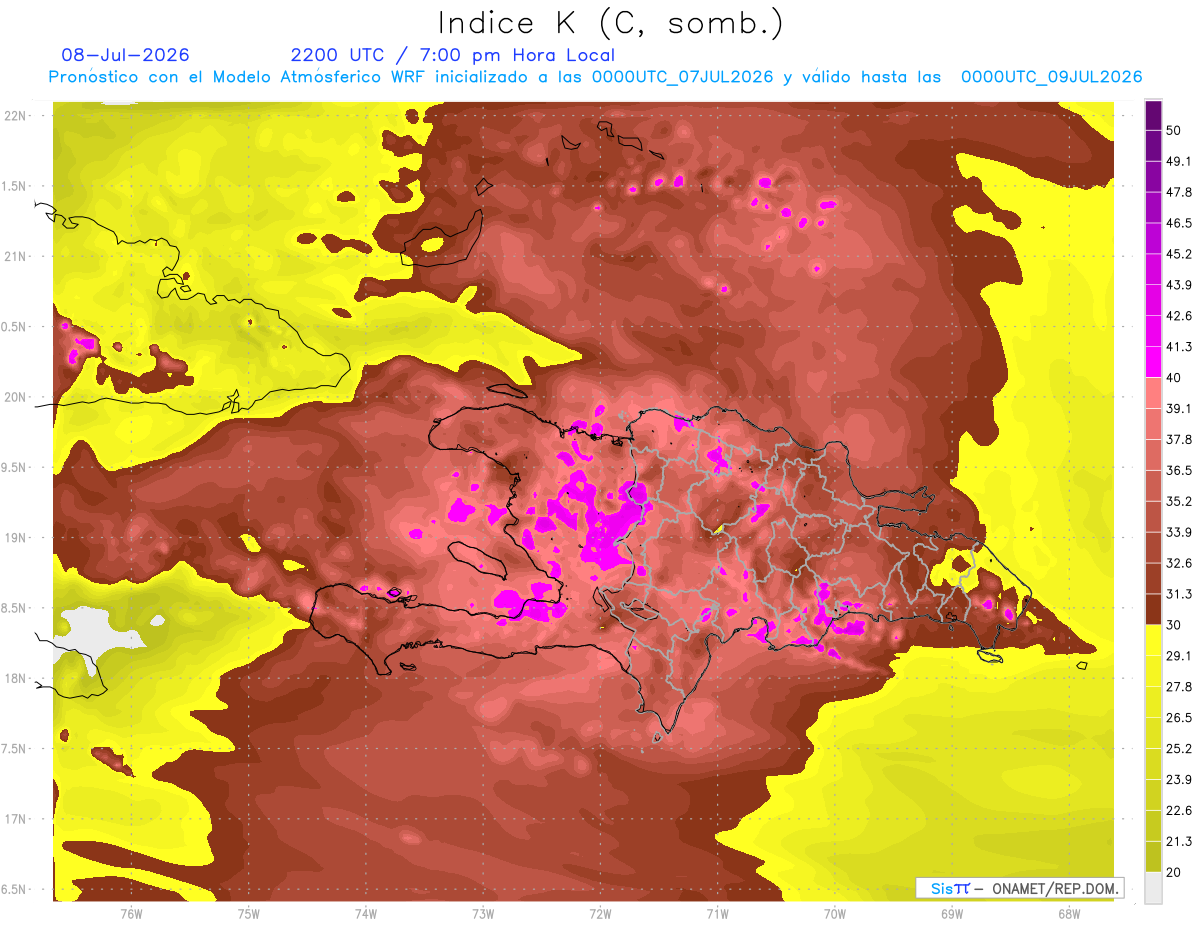Image resolution: width=1200 pixels, height=927 pixels.
Task: Click the colorbar value '21.3'
Action: tap(1178, 841)
